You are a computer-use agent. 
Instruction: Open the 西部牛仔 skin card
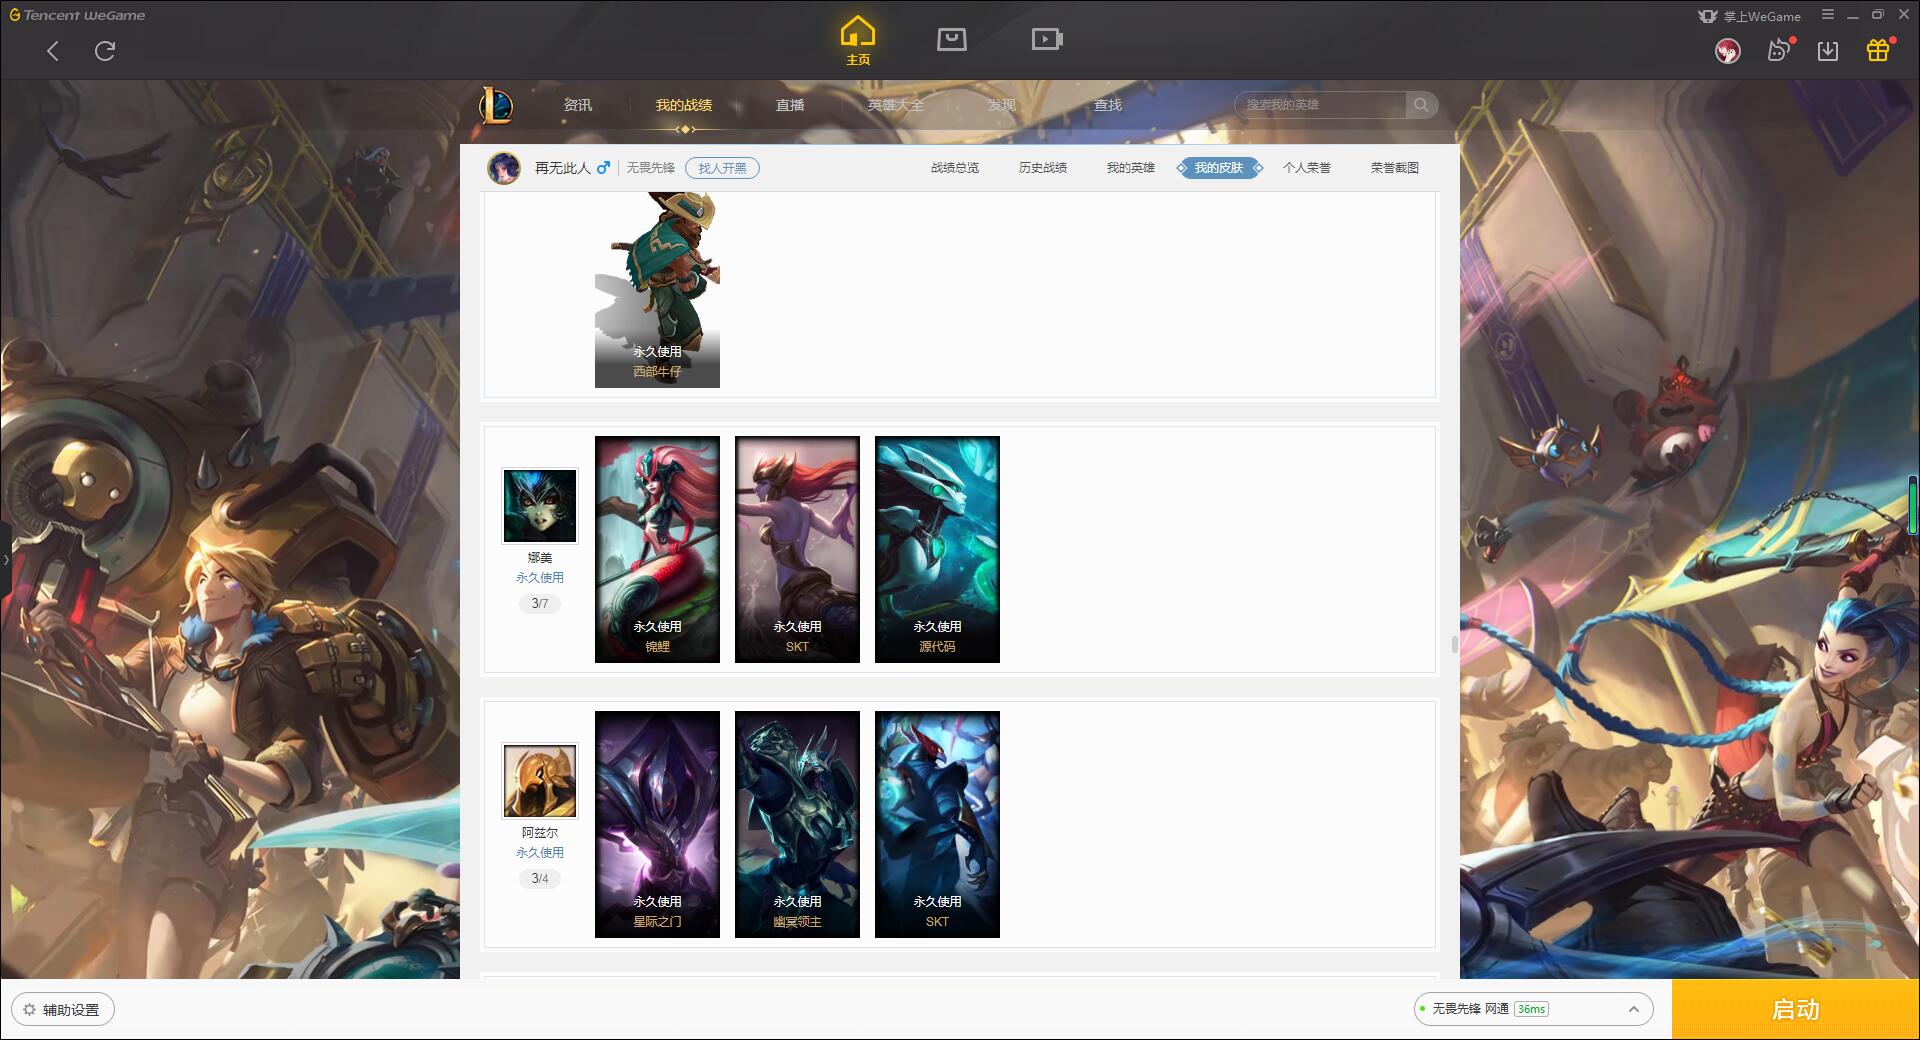coord(657,290)
